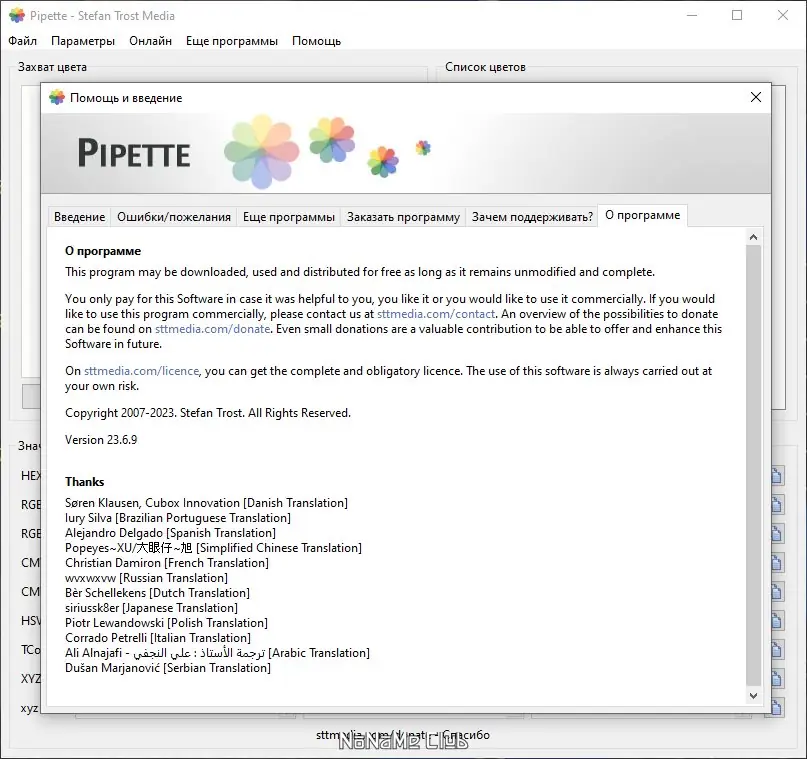Click the vertical scrollbar thumb in dialog

pos(753,466)
